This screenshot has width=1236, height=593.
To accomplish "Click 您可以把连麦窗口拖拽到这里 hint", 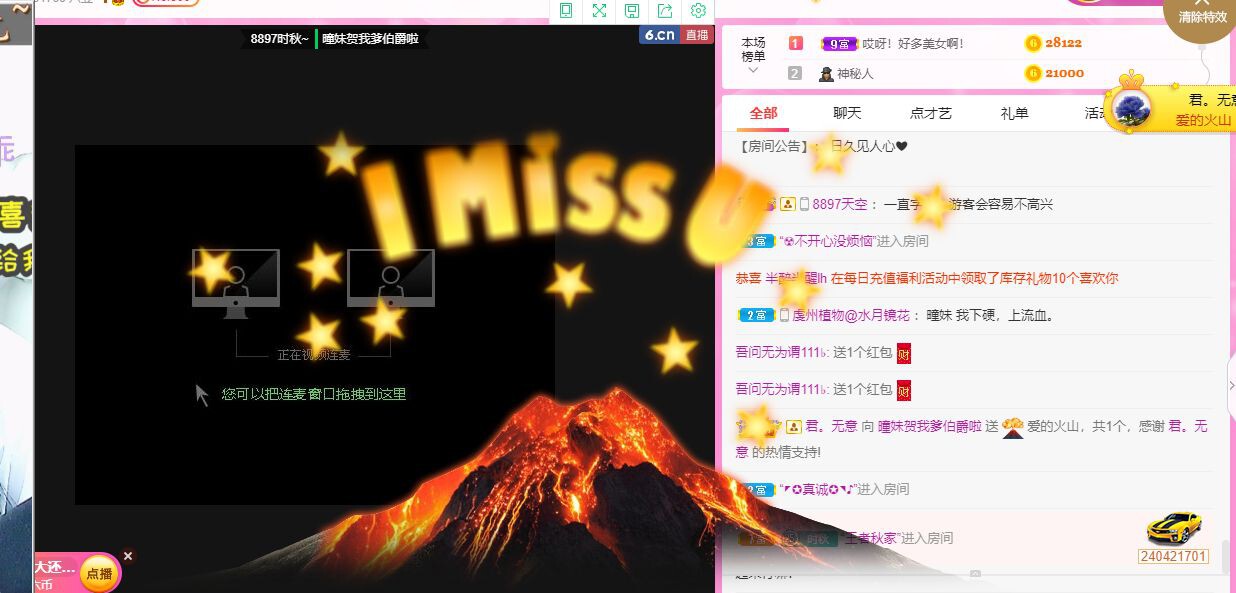I will [314, 394].
